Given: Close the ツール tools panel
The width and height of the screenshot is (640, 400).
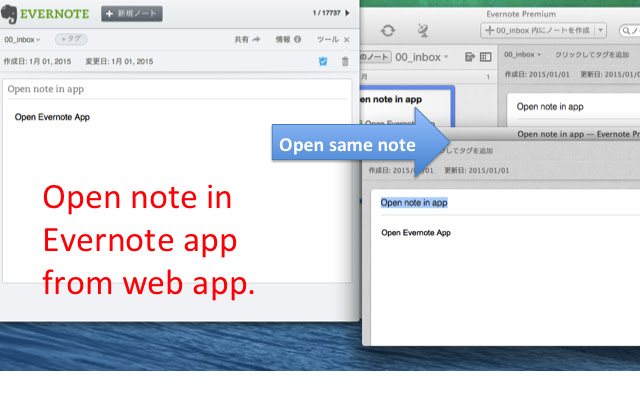Looking at the screenshot, I should pos(347,40).
